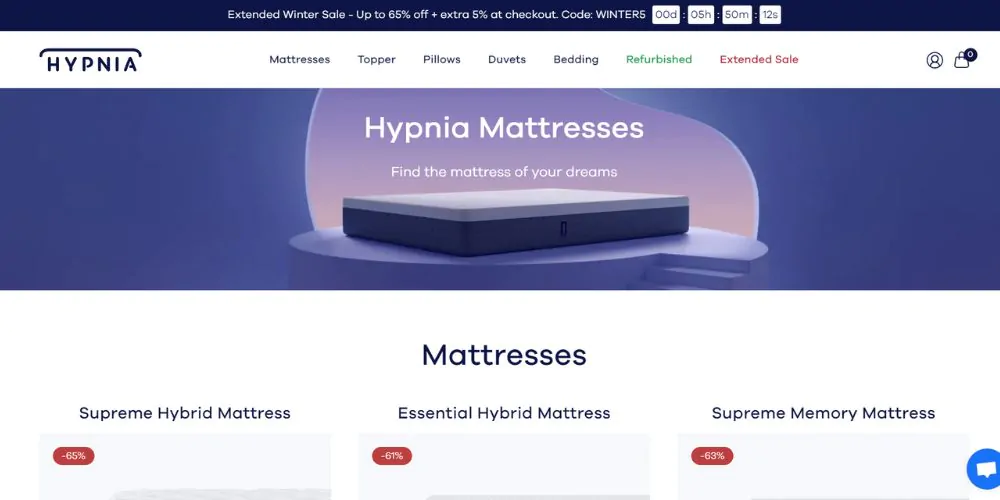The height and width of the screenshot is (500, 1000).
Task: Click the 'Hypnia Mattresses' hero heading
Action: point(504,128)
